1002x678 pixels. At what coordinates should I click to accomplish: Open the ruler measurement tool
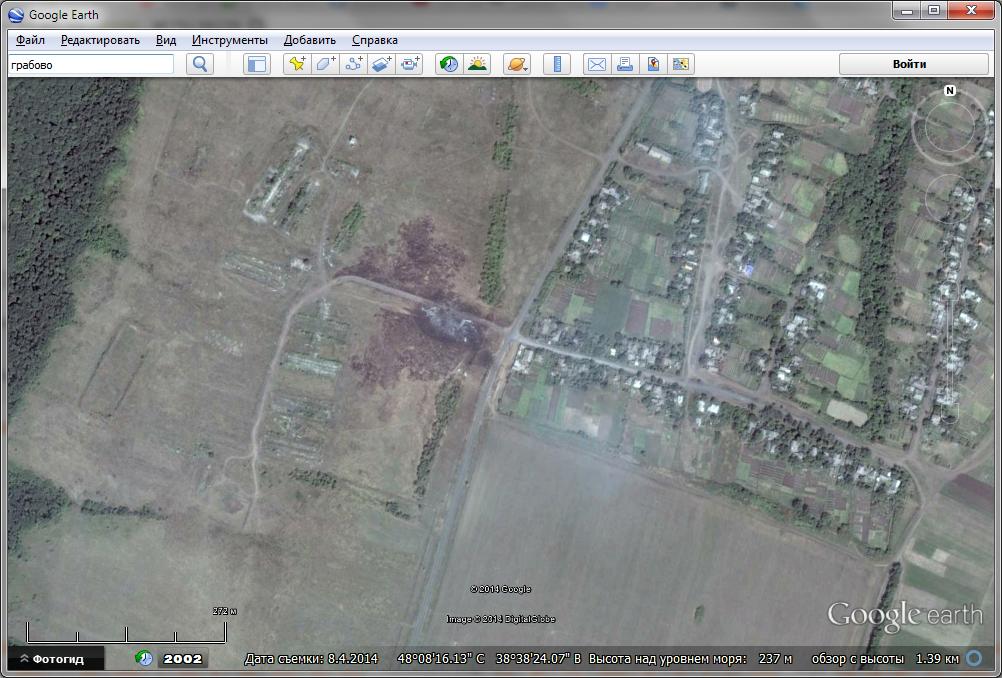point(557,64)
